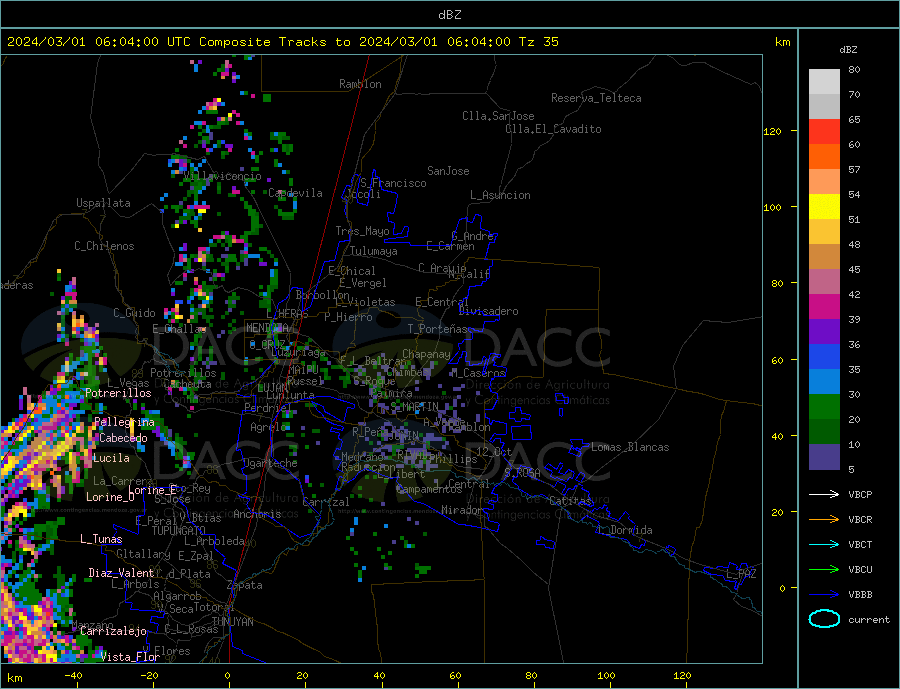Click the L_PAZ place label
This screenshot has height=689, width=900.
pyautogui.click(x=741, y=574)
